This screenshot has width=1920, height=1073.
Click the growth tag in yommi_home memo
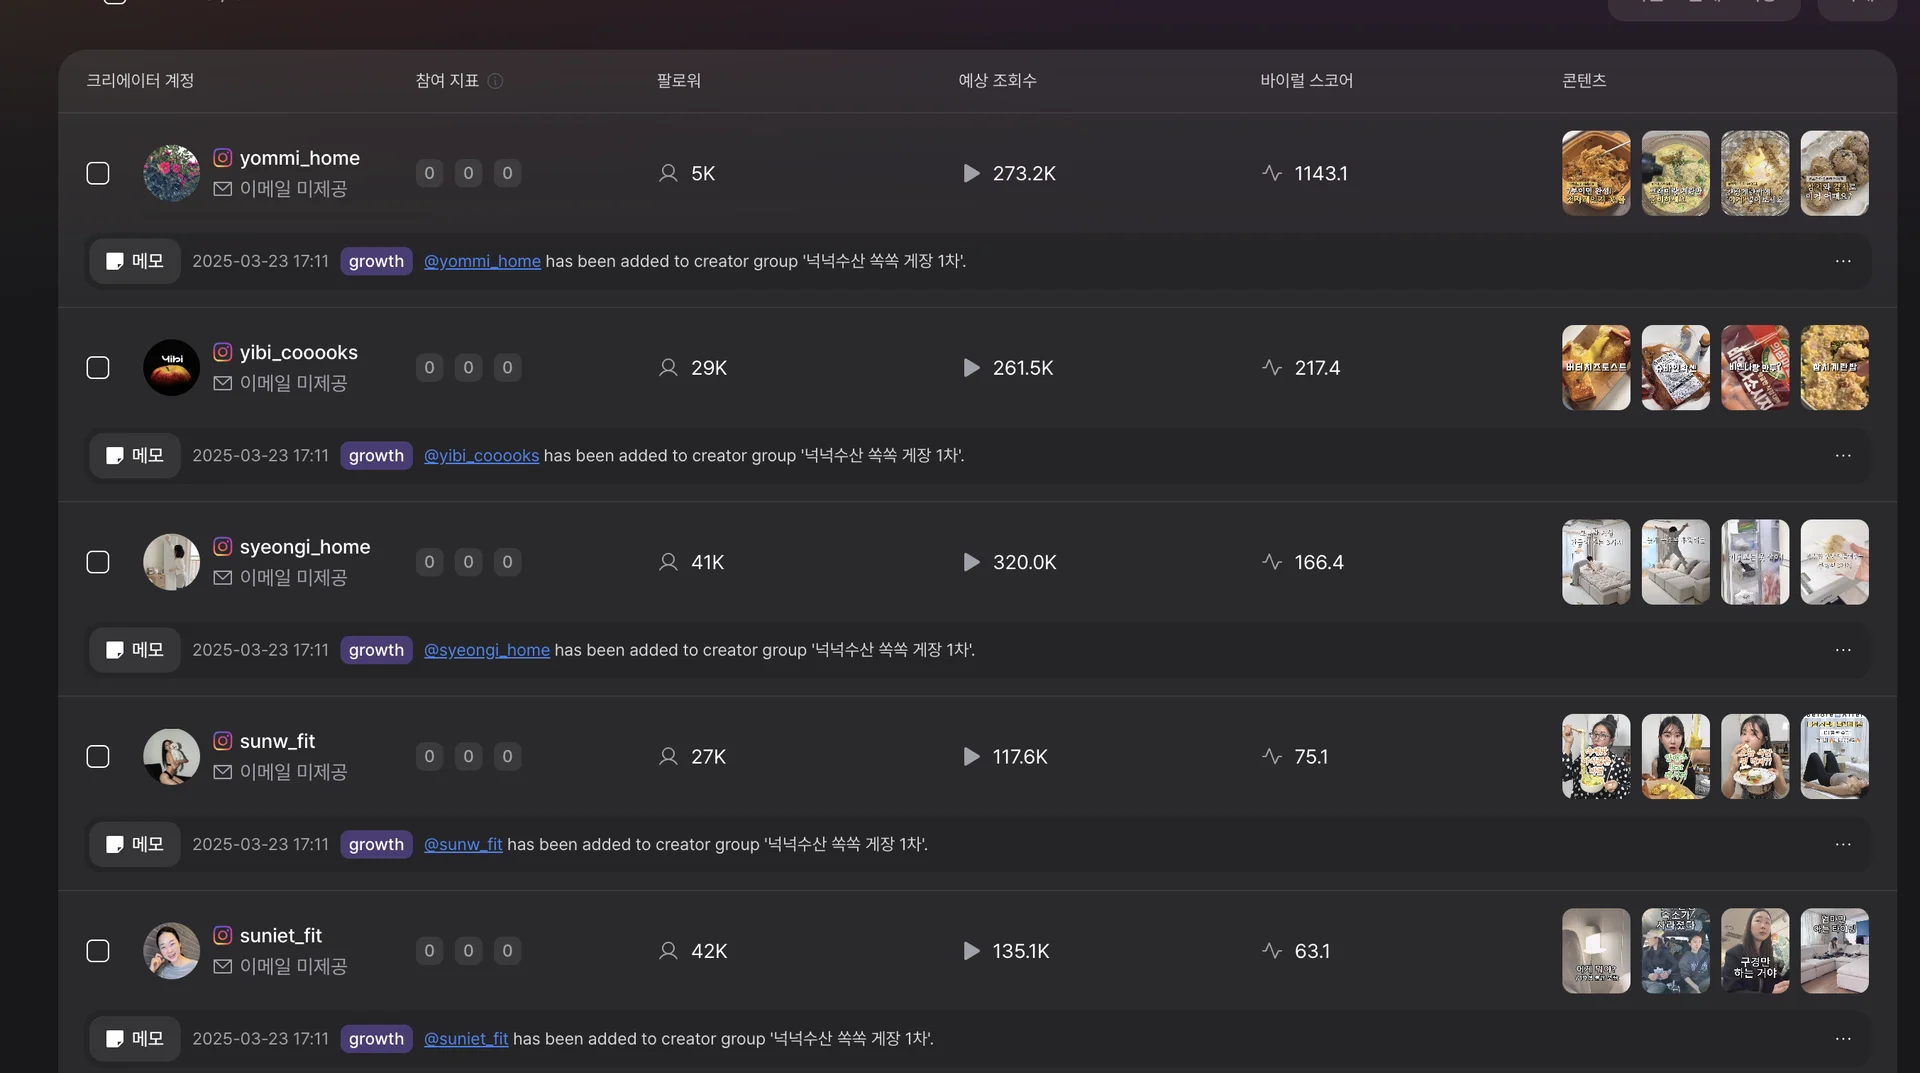pyautogui.click(x=376, y=262)
